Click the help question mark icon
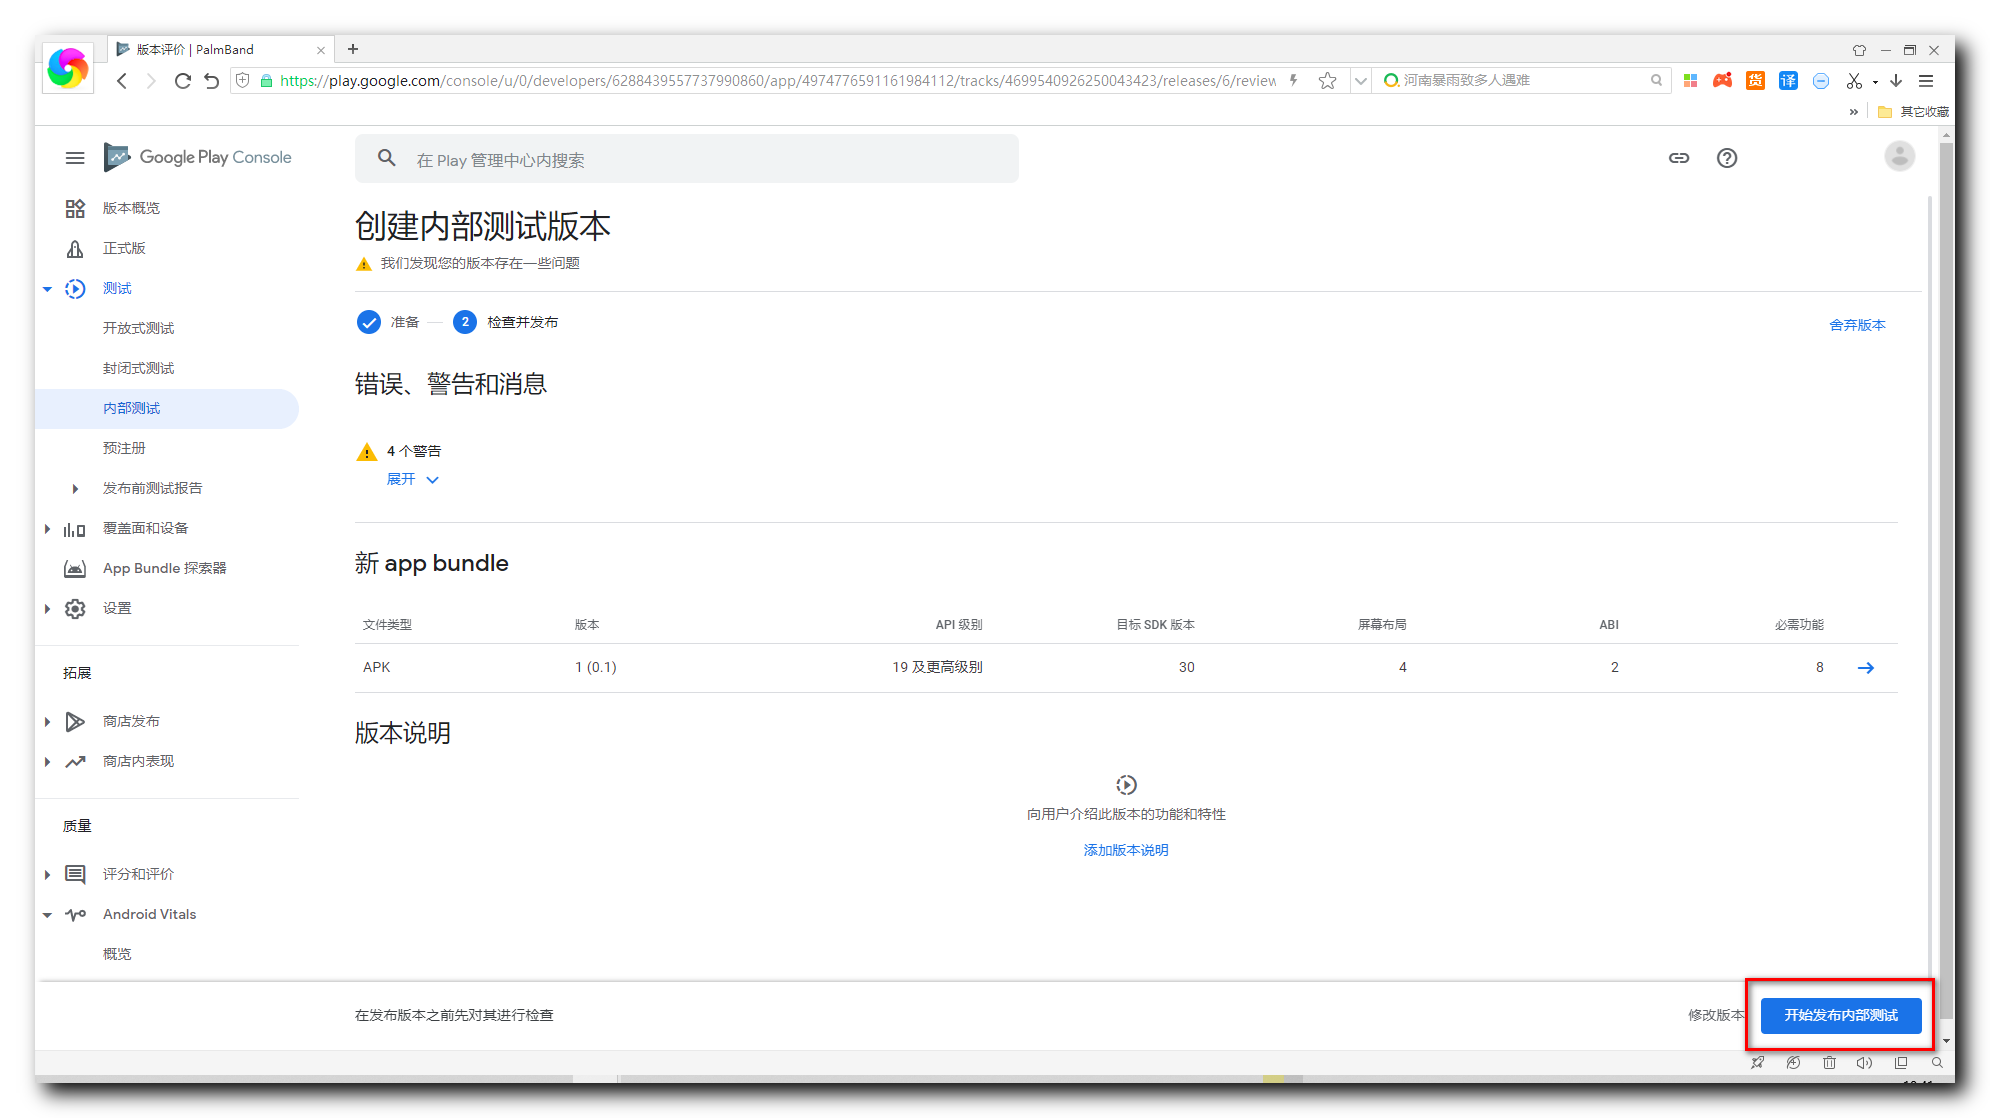Screen dimensions: 1990x1118 point(1726,157)
